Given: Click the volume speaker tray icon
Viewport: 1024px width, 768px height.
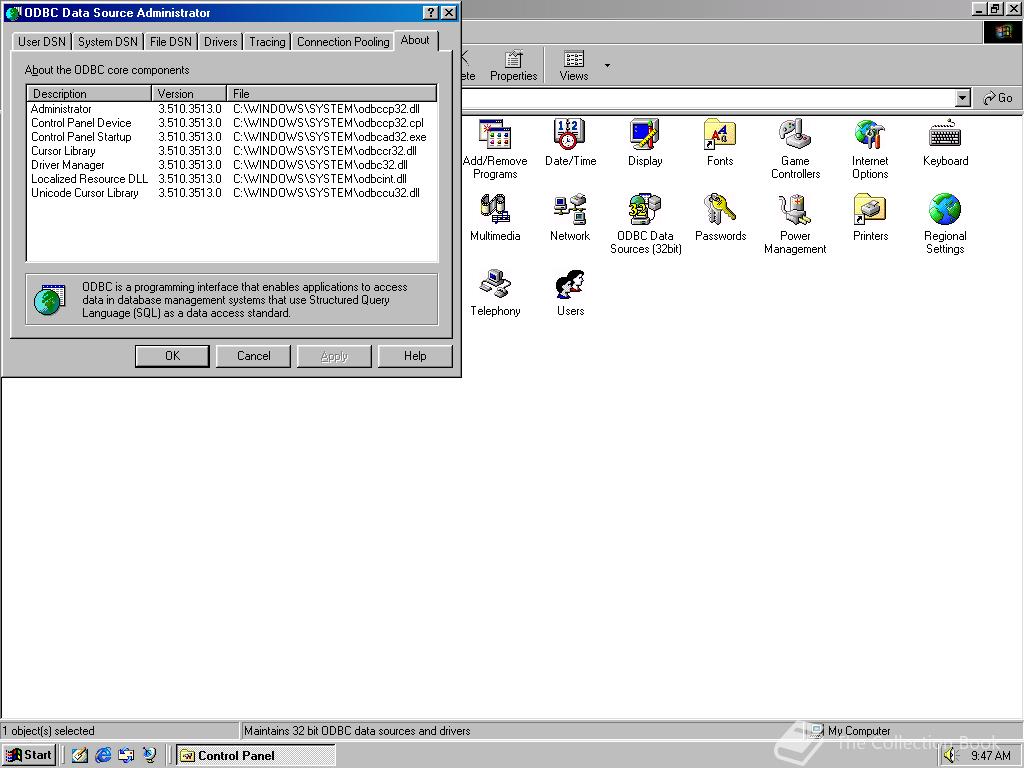Looking at the screenshot, I should [950, 756].
